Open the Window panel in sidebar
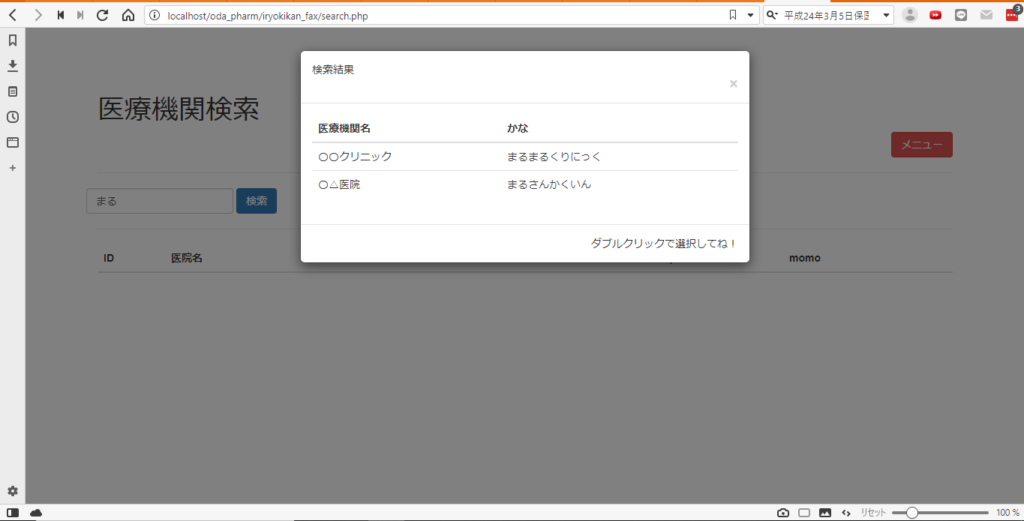The height and width of the screenshot is (521, 1024). pyautogui.click(x=13, y=142)
